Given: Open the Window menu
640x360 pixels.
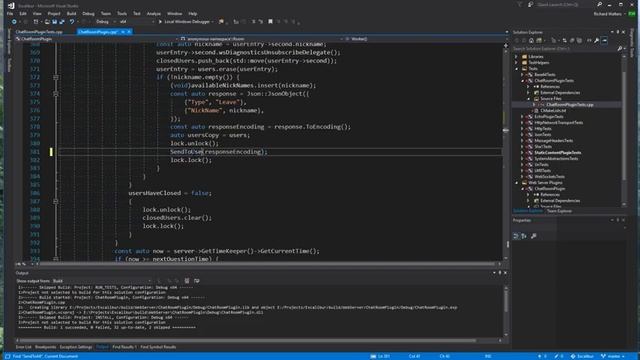Looking at the screenshot, I should [174, 13].
